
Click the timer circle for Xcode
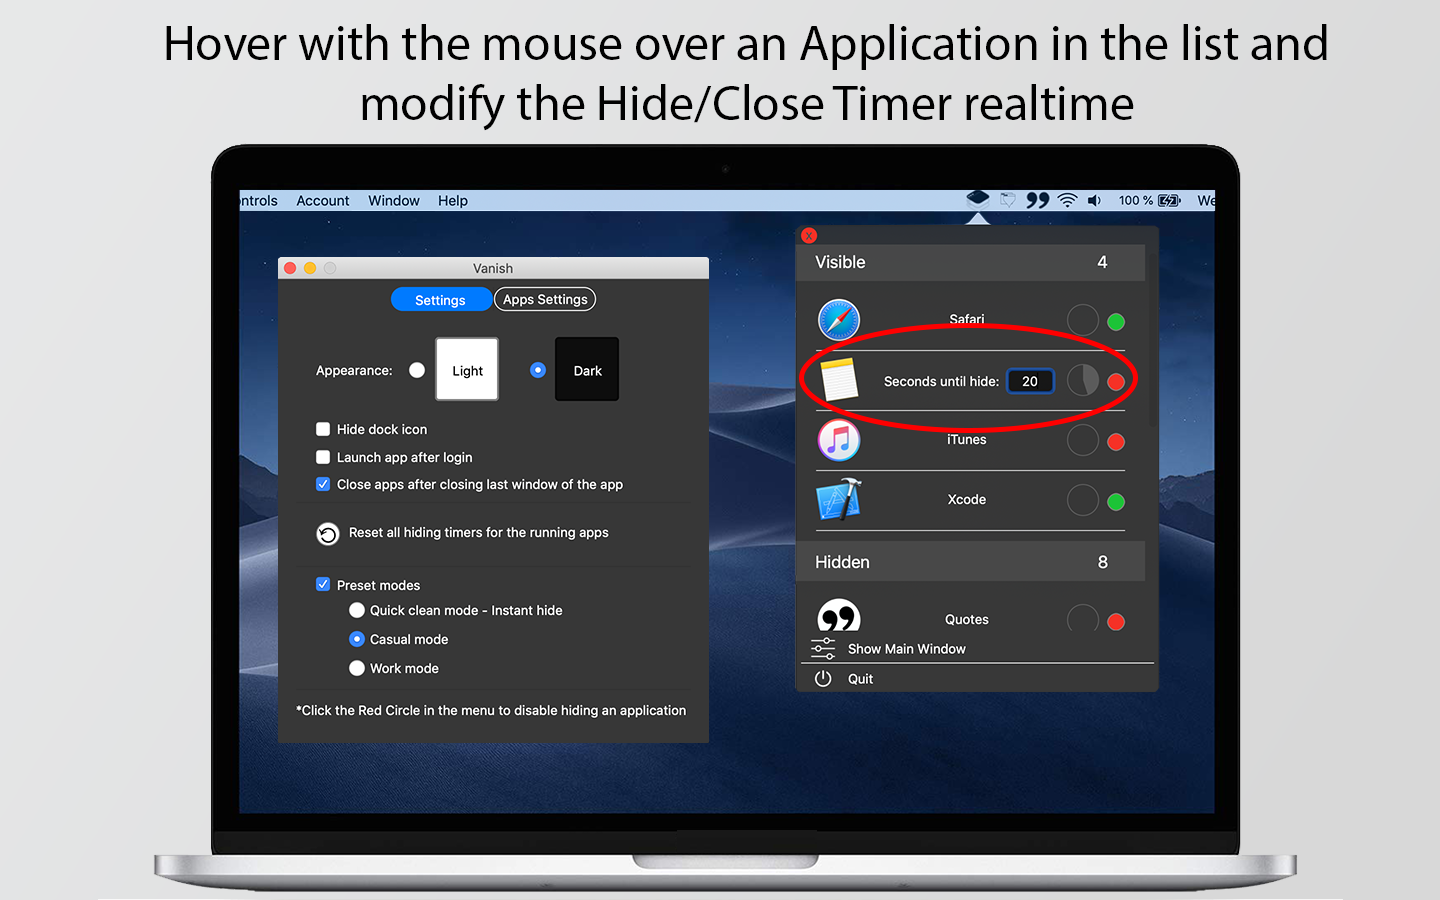coord(1082,500)
